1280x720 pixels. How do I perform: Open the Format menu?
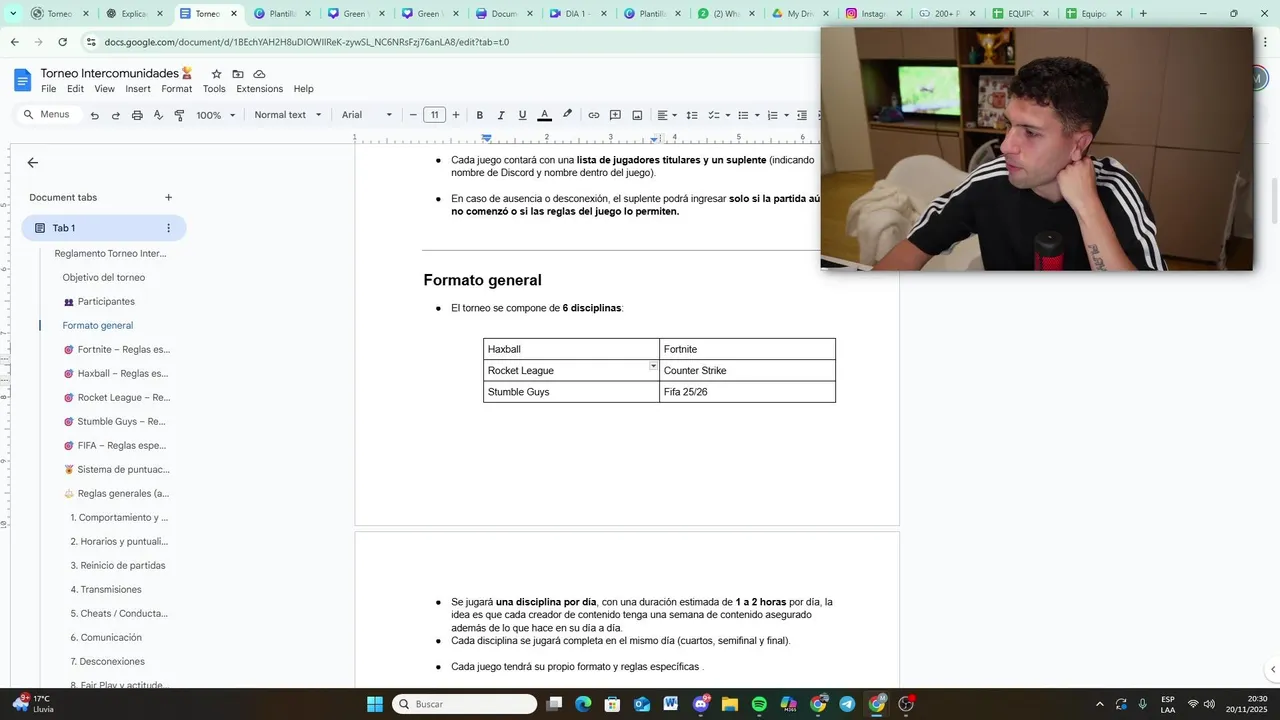176,89
